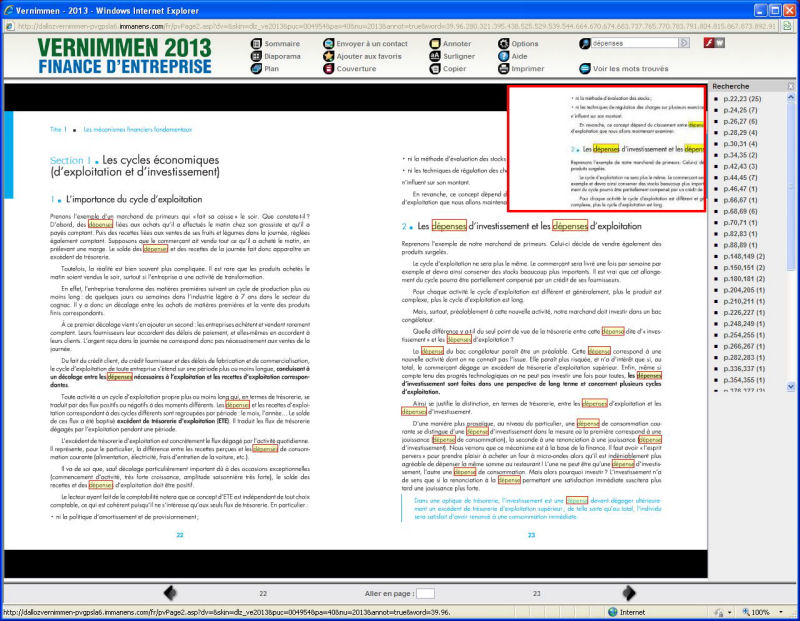Click the Internet zone globe in status bar
800x621 pixels.
coord(613,612)
